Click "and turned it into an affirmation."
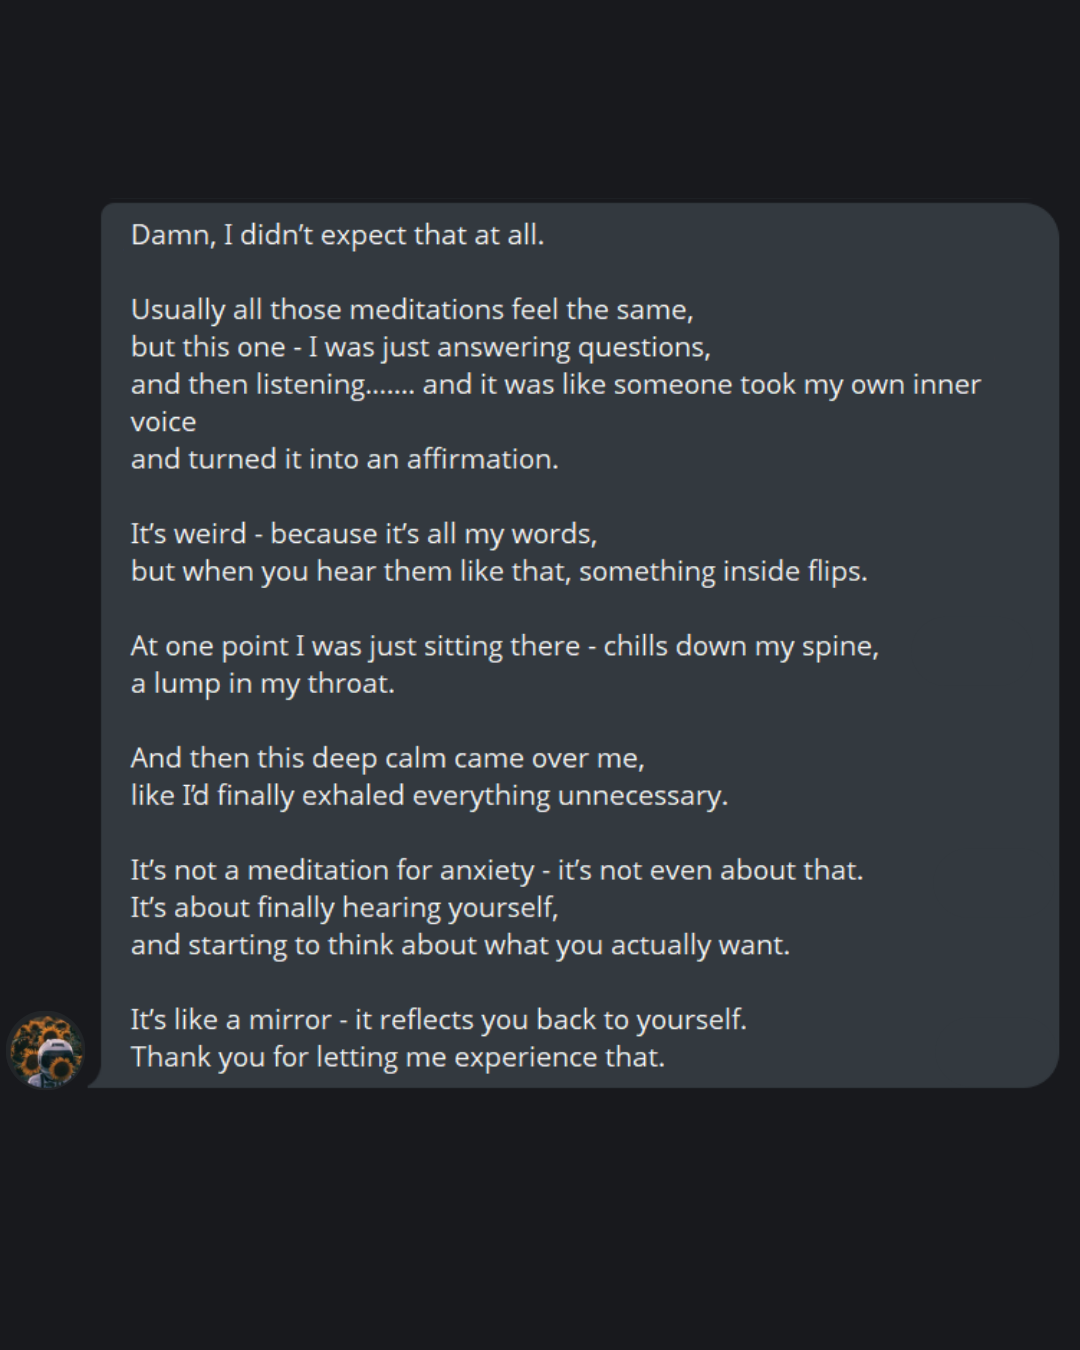Screen dimensions: 1080x1350 pos(344,460)
